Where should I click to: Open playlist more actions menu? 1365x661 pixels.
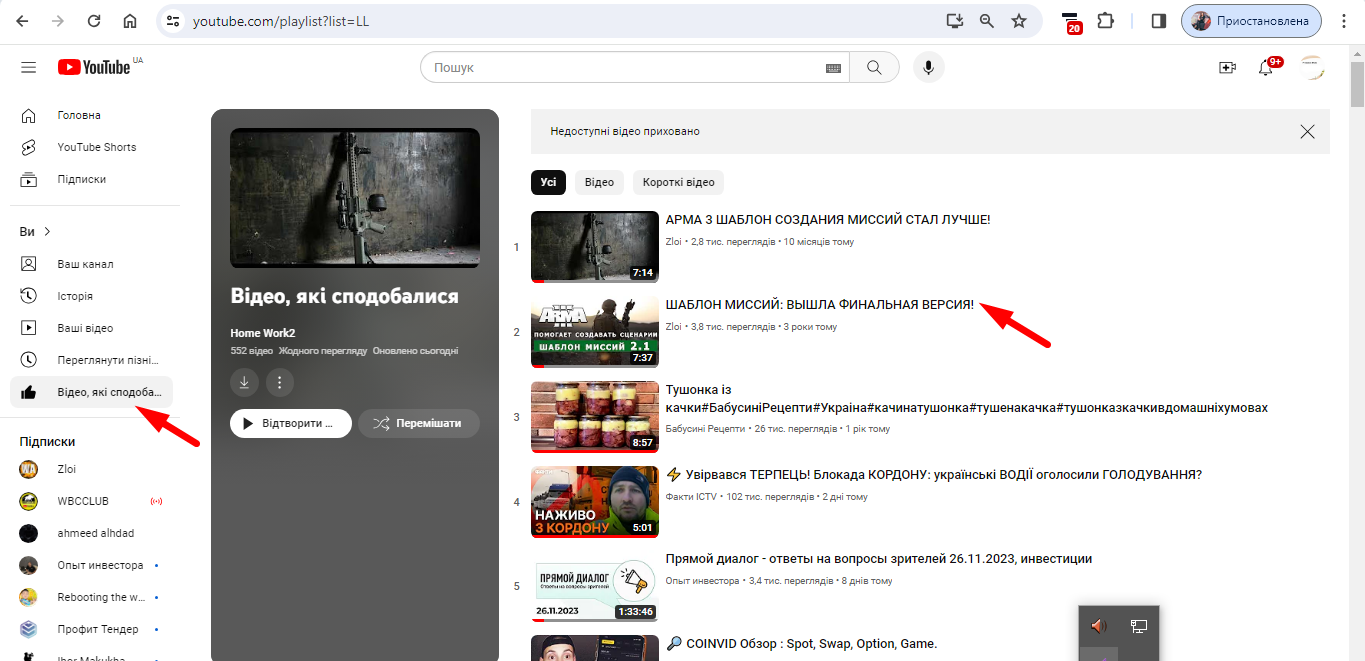tap(280, 382)
